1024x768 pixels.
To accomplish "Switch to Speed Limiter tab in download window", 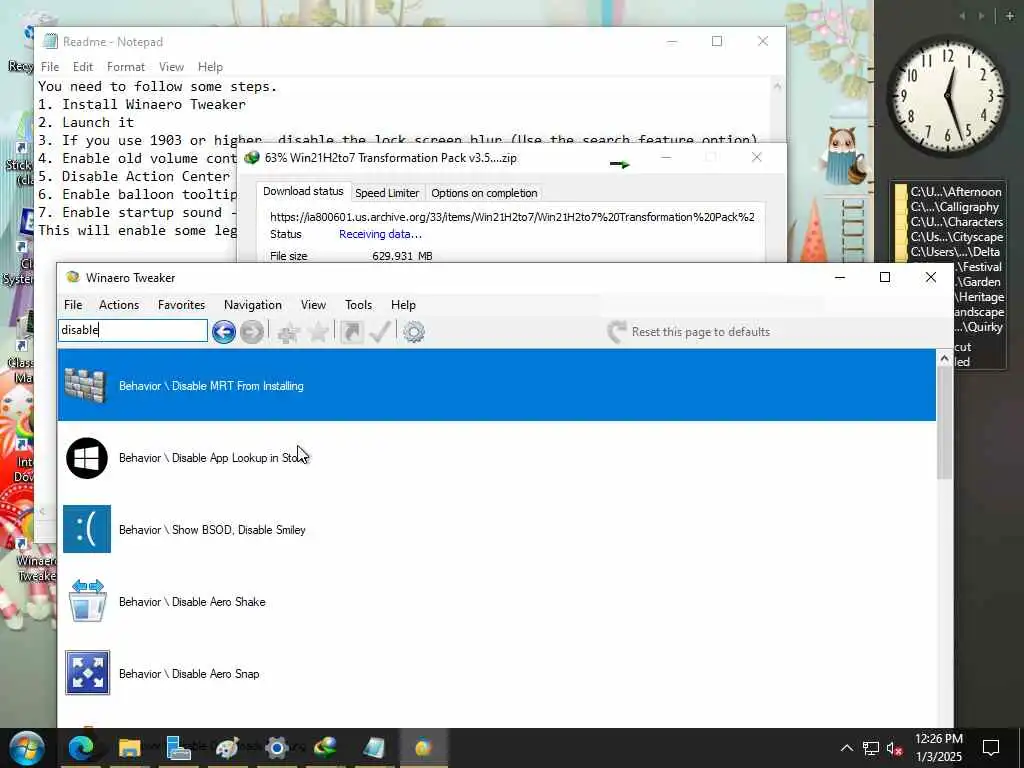I will [387, 193].
